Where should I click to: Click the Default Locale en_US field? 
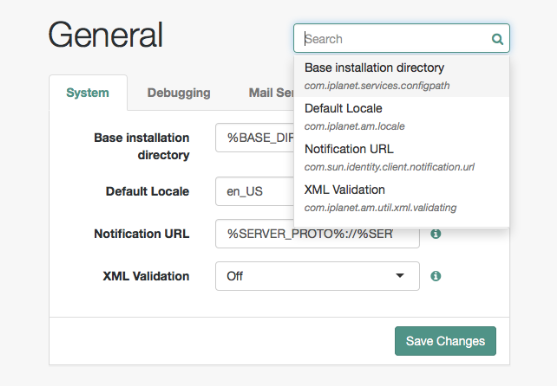tap(254, 191)
